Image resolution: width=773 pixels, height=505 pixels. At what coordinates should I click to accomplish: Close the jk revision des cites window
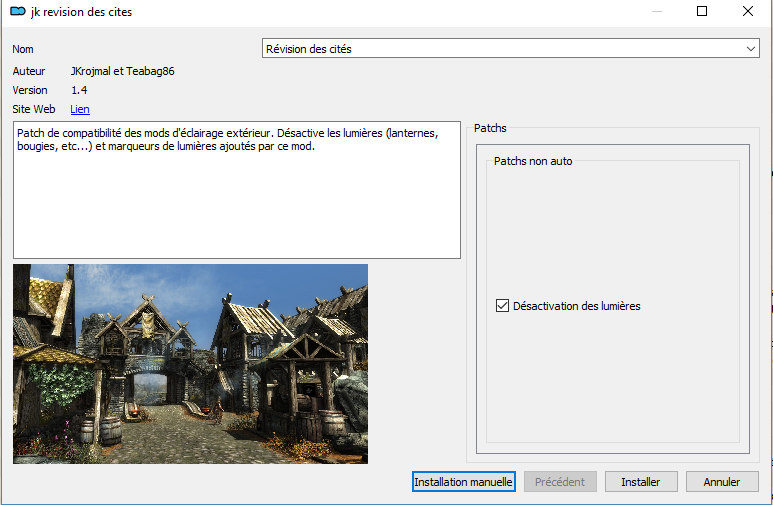(x=748, y=11)
